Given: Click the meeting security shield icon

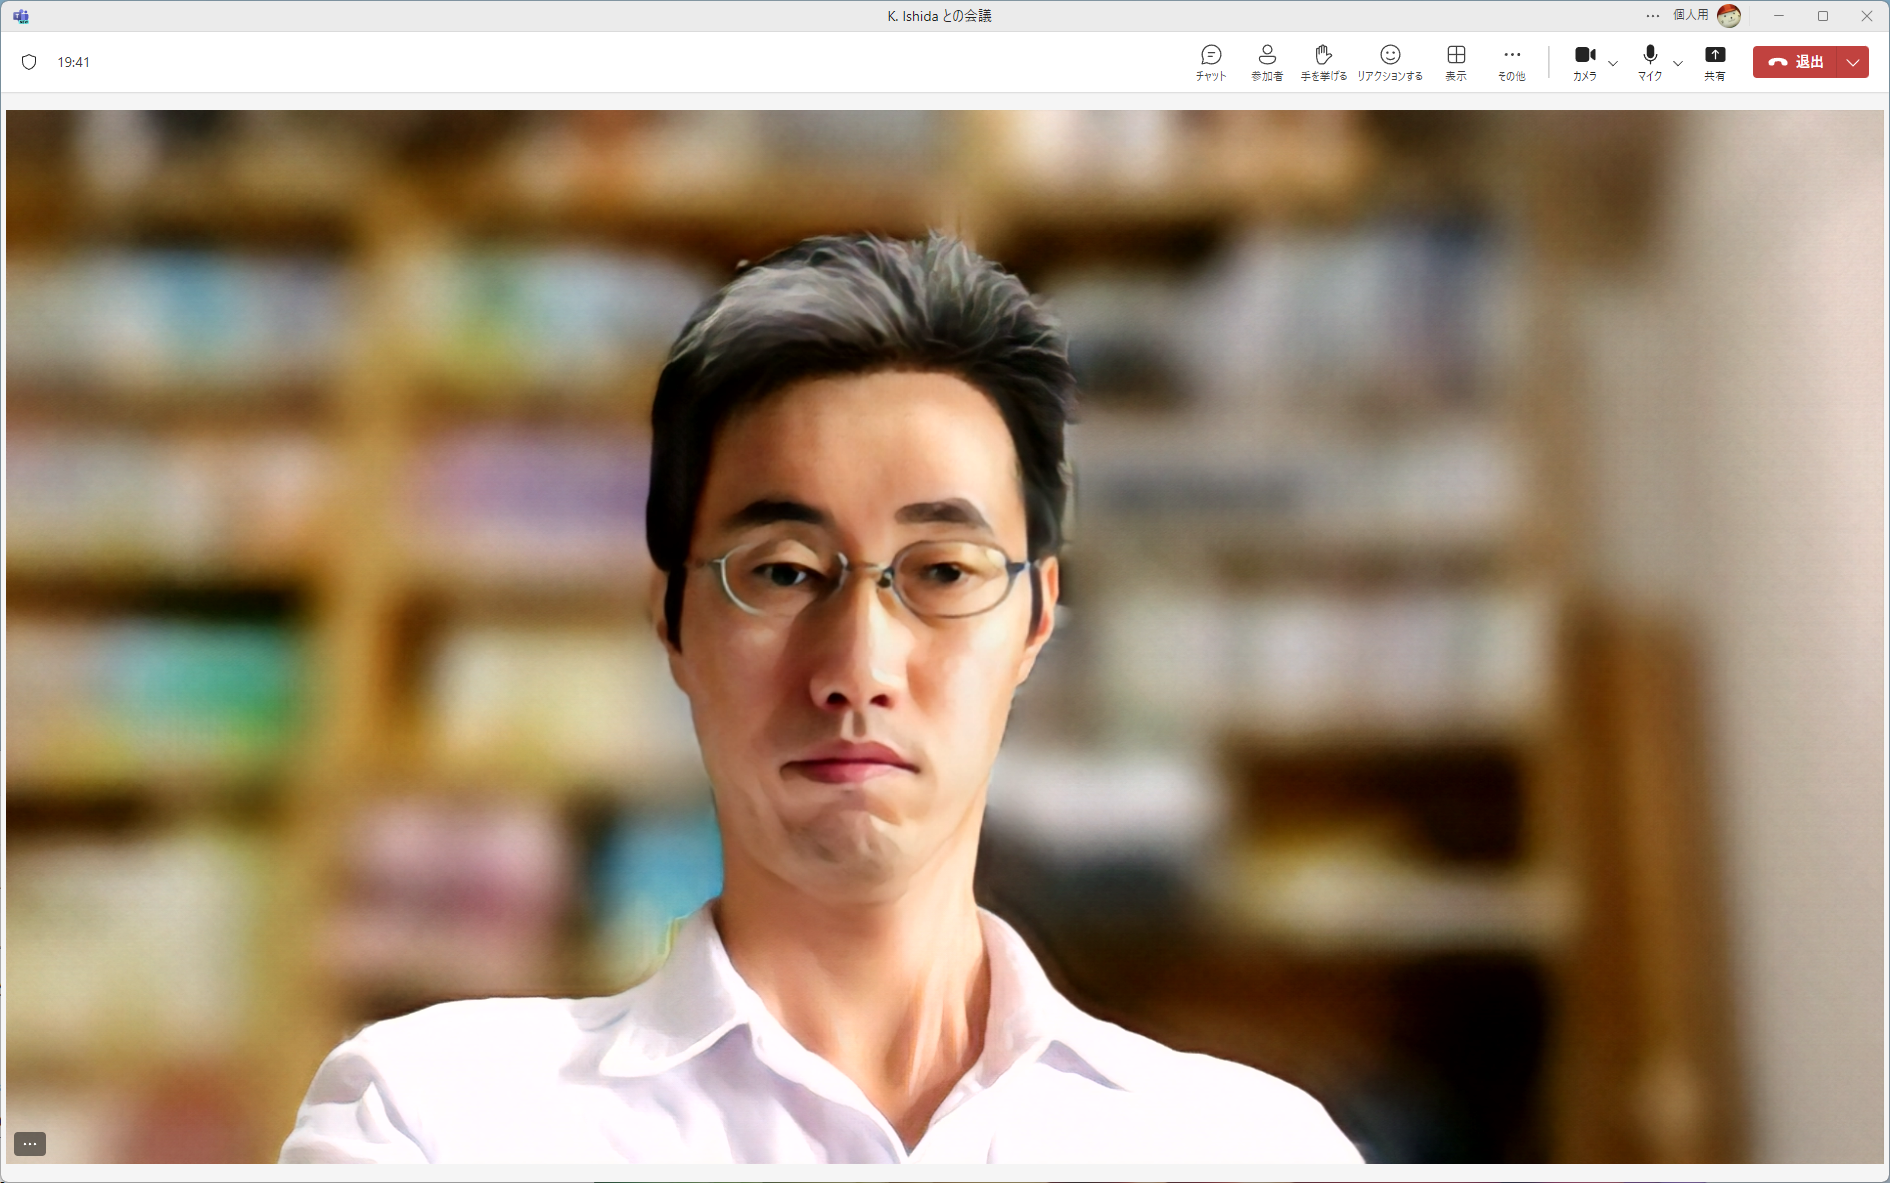Looking at the screenshot, I should tap(29, 62).
